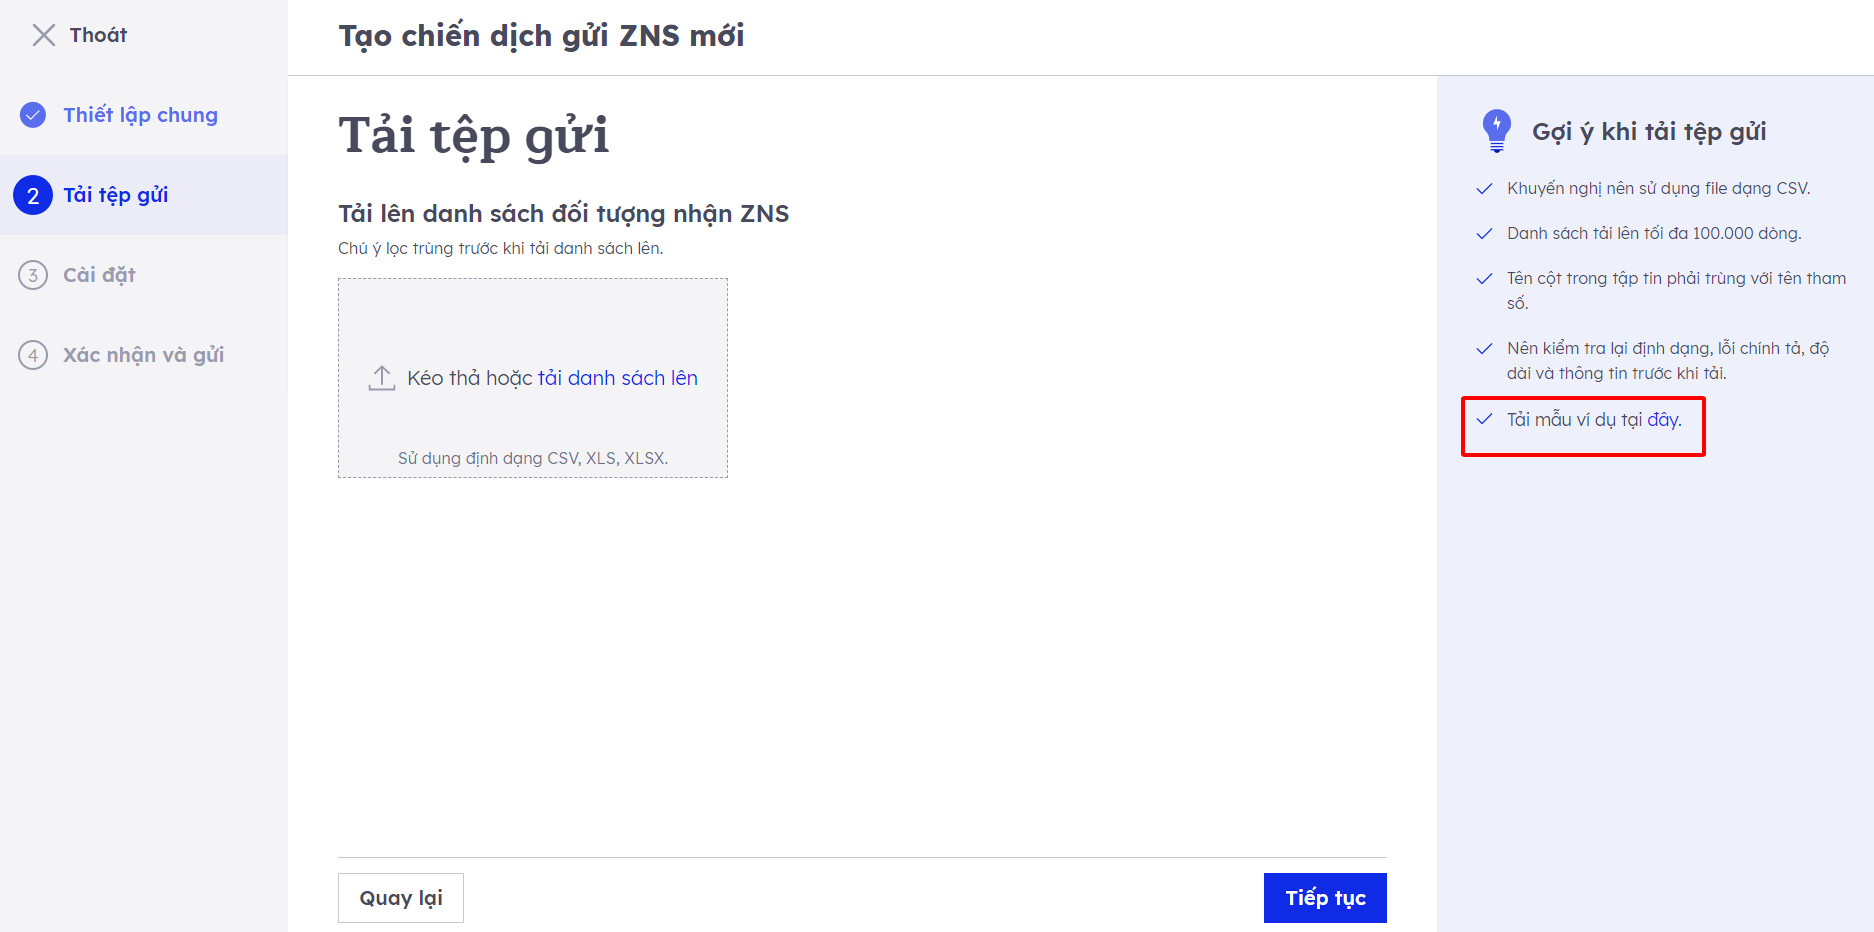1874x932 pixels.
Task: Click the X exit icon
Action: pyautogui.click(x=43, y=35)
